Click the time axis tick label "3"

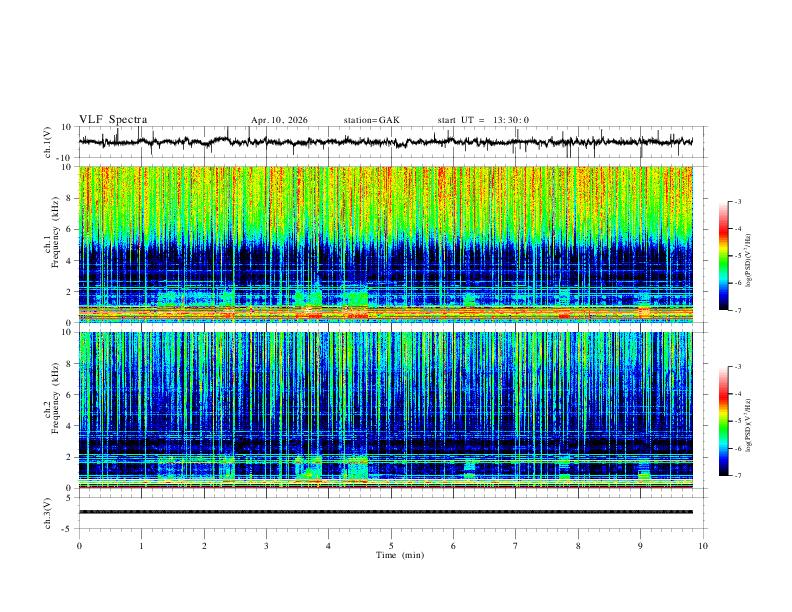coord(266,546)
